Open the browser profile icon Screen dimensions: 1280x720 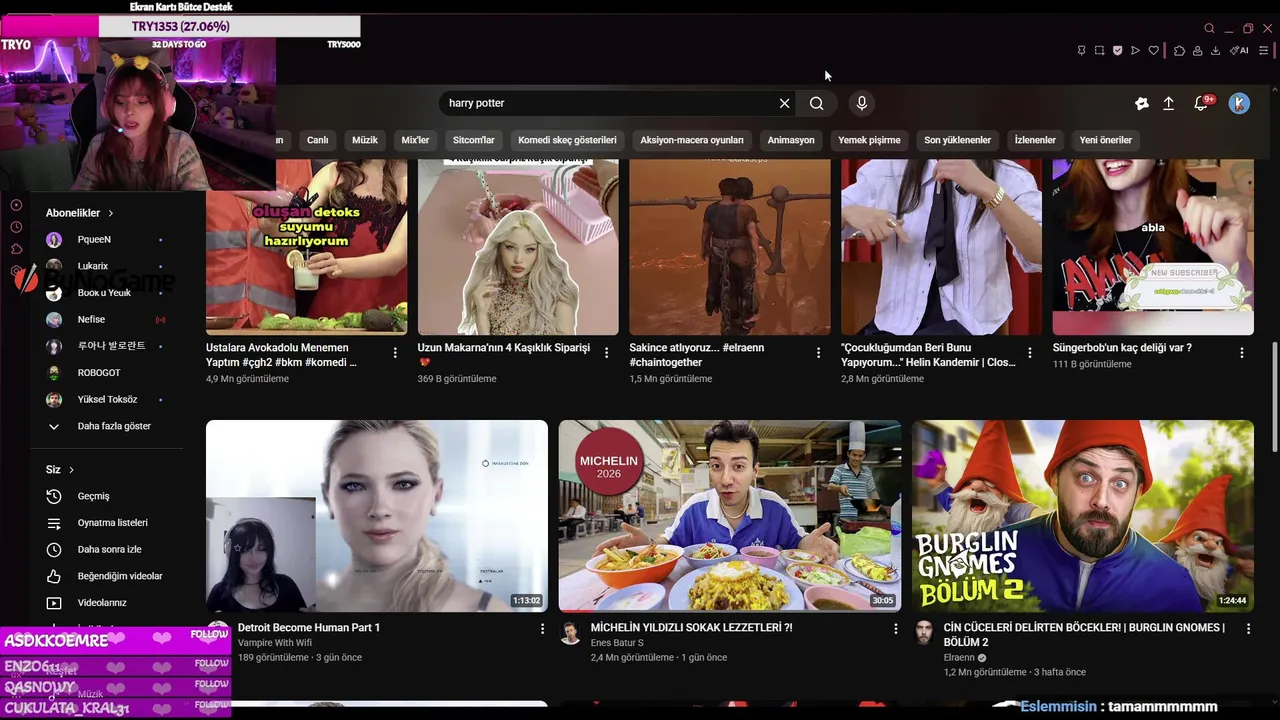(1197, 50)
